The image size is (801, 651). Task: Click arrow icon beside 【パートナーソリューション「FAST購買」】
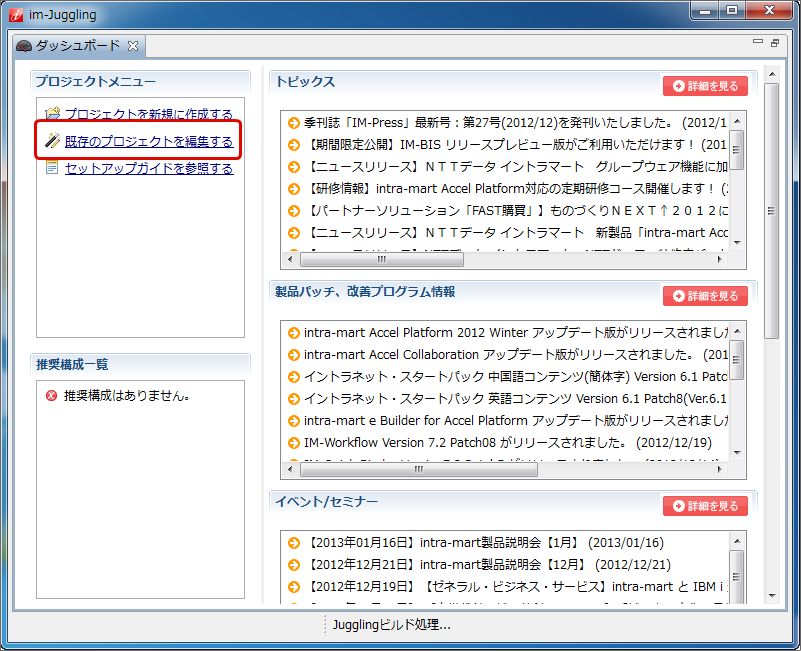[x=294, y=211]
